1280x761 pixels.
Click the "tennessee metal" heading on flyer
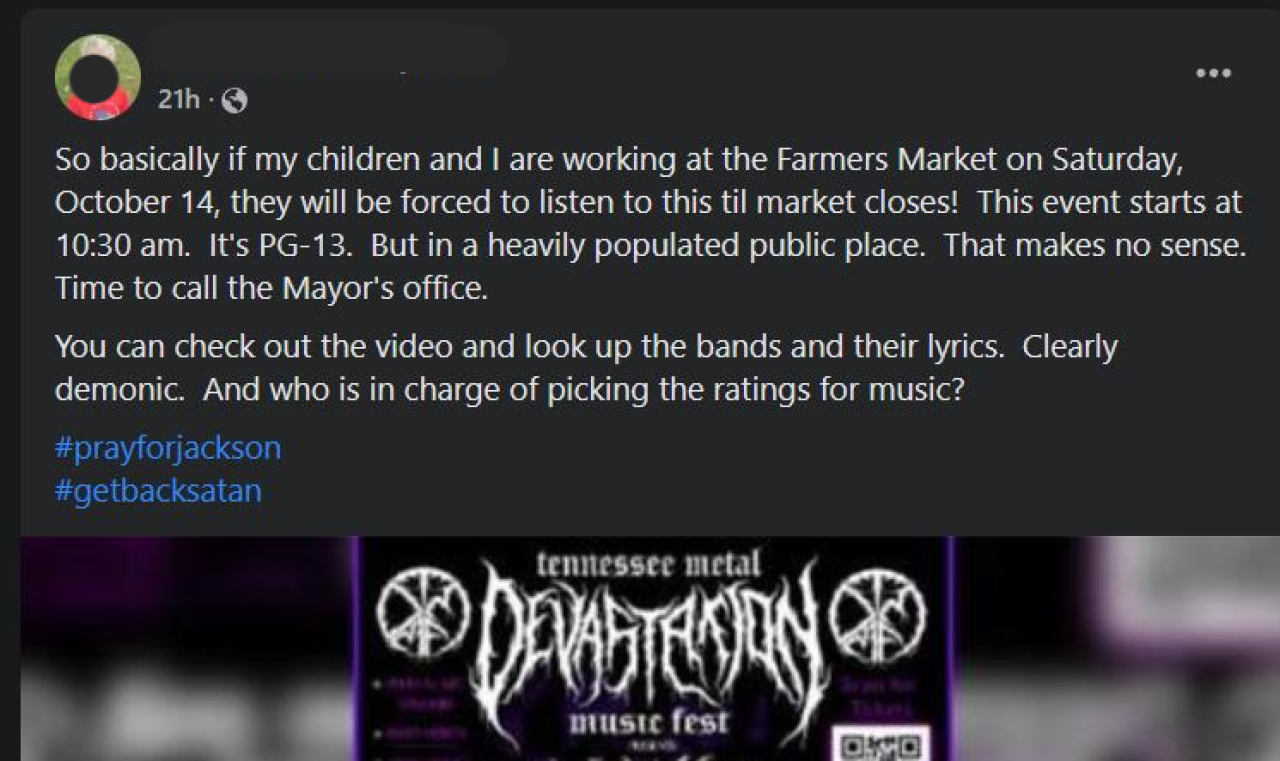coord(650,563)
